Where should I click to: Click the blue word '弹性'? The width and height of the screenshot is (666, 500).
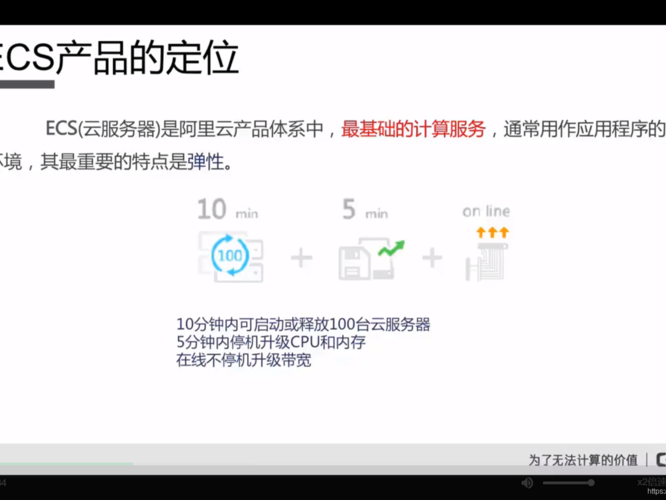[x=206, y=161]
